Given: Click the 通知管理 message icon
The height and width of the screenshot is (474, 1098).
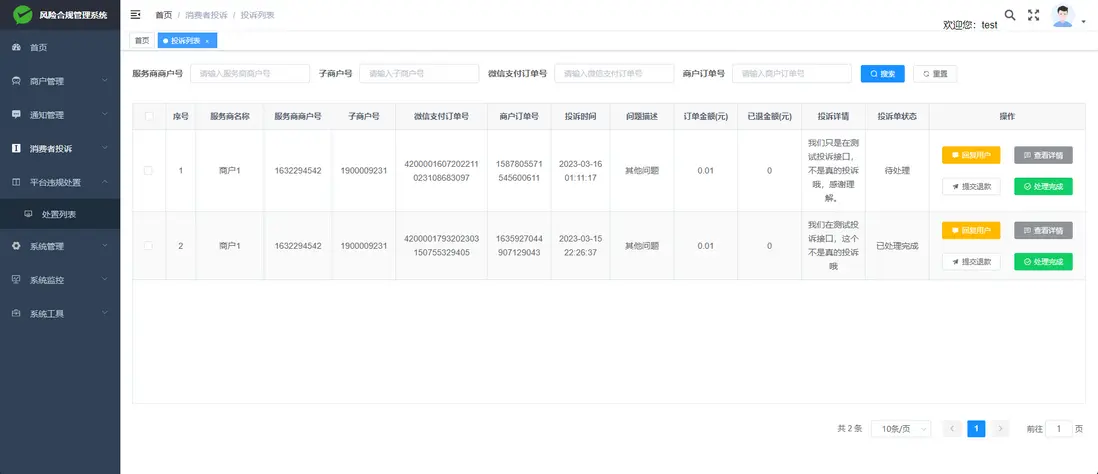Looking at the screenshot, I should click(x=16, y=115).
